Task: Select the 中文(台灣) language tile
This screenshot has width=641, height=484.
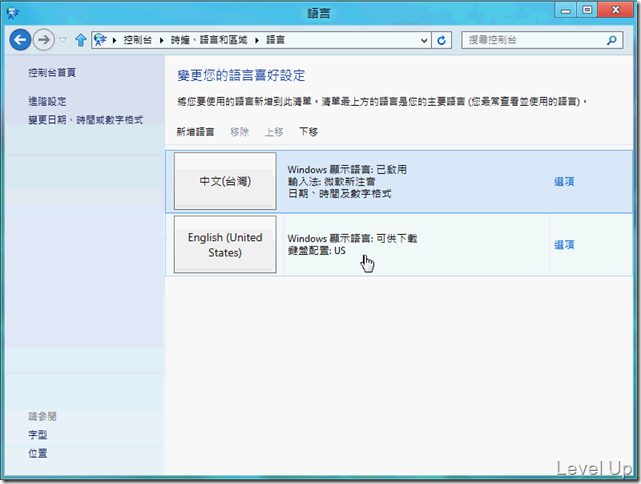Action: point(225,181)
